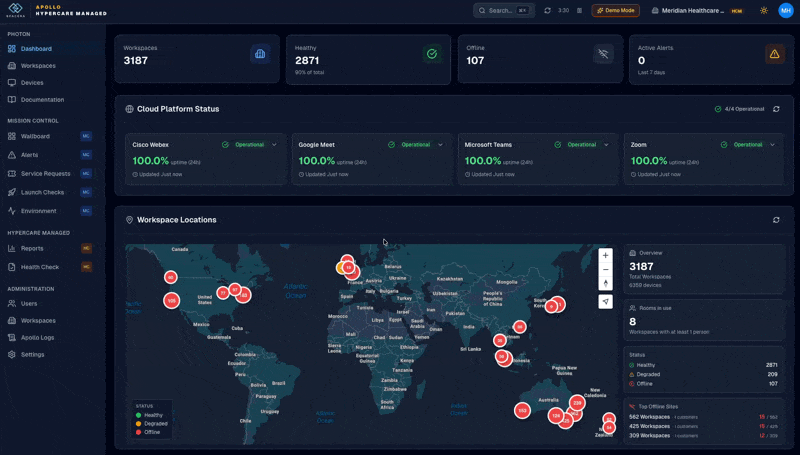
Task: Expand the Cisco Webex status chevron
Action: pos(274,145)
